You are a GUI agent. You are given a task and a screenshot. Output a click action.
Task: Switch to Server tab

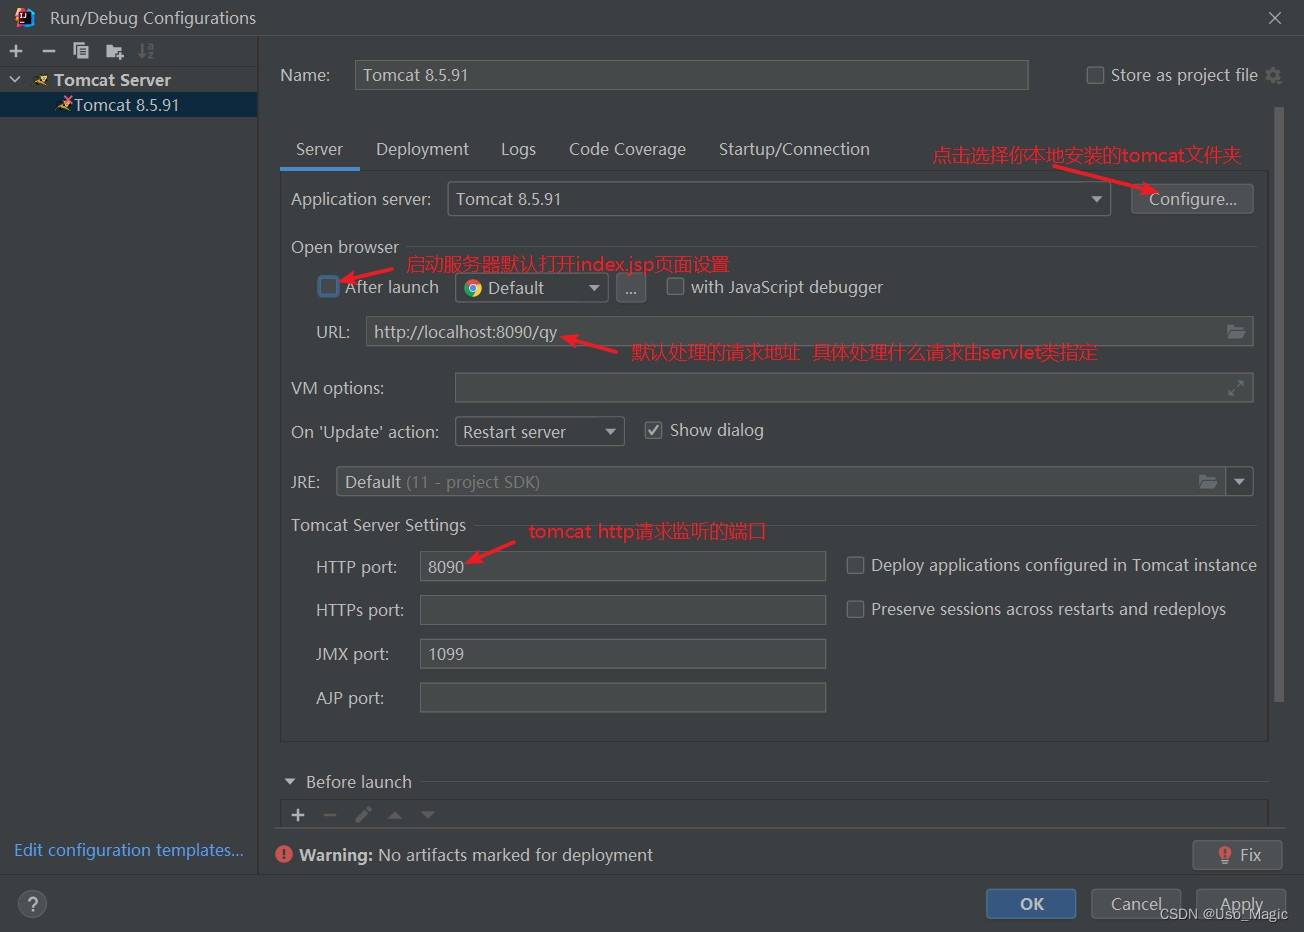pyautogui.click(x=319, y=149)
